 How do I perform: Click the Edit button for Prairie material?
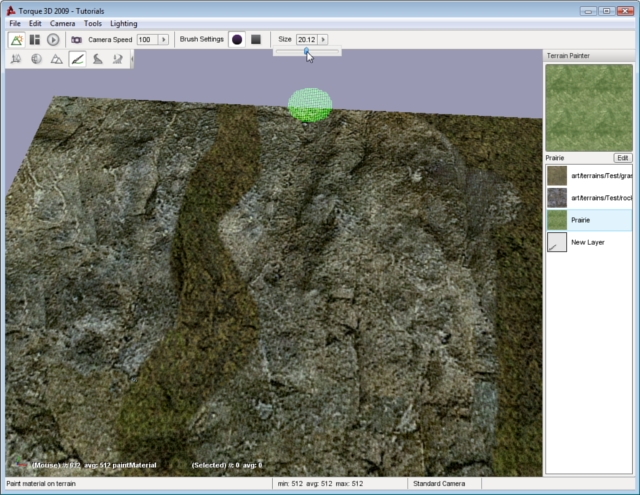click(622, 158)
